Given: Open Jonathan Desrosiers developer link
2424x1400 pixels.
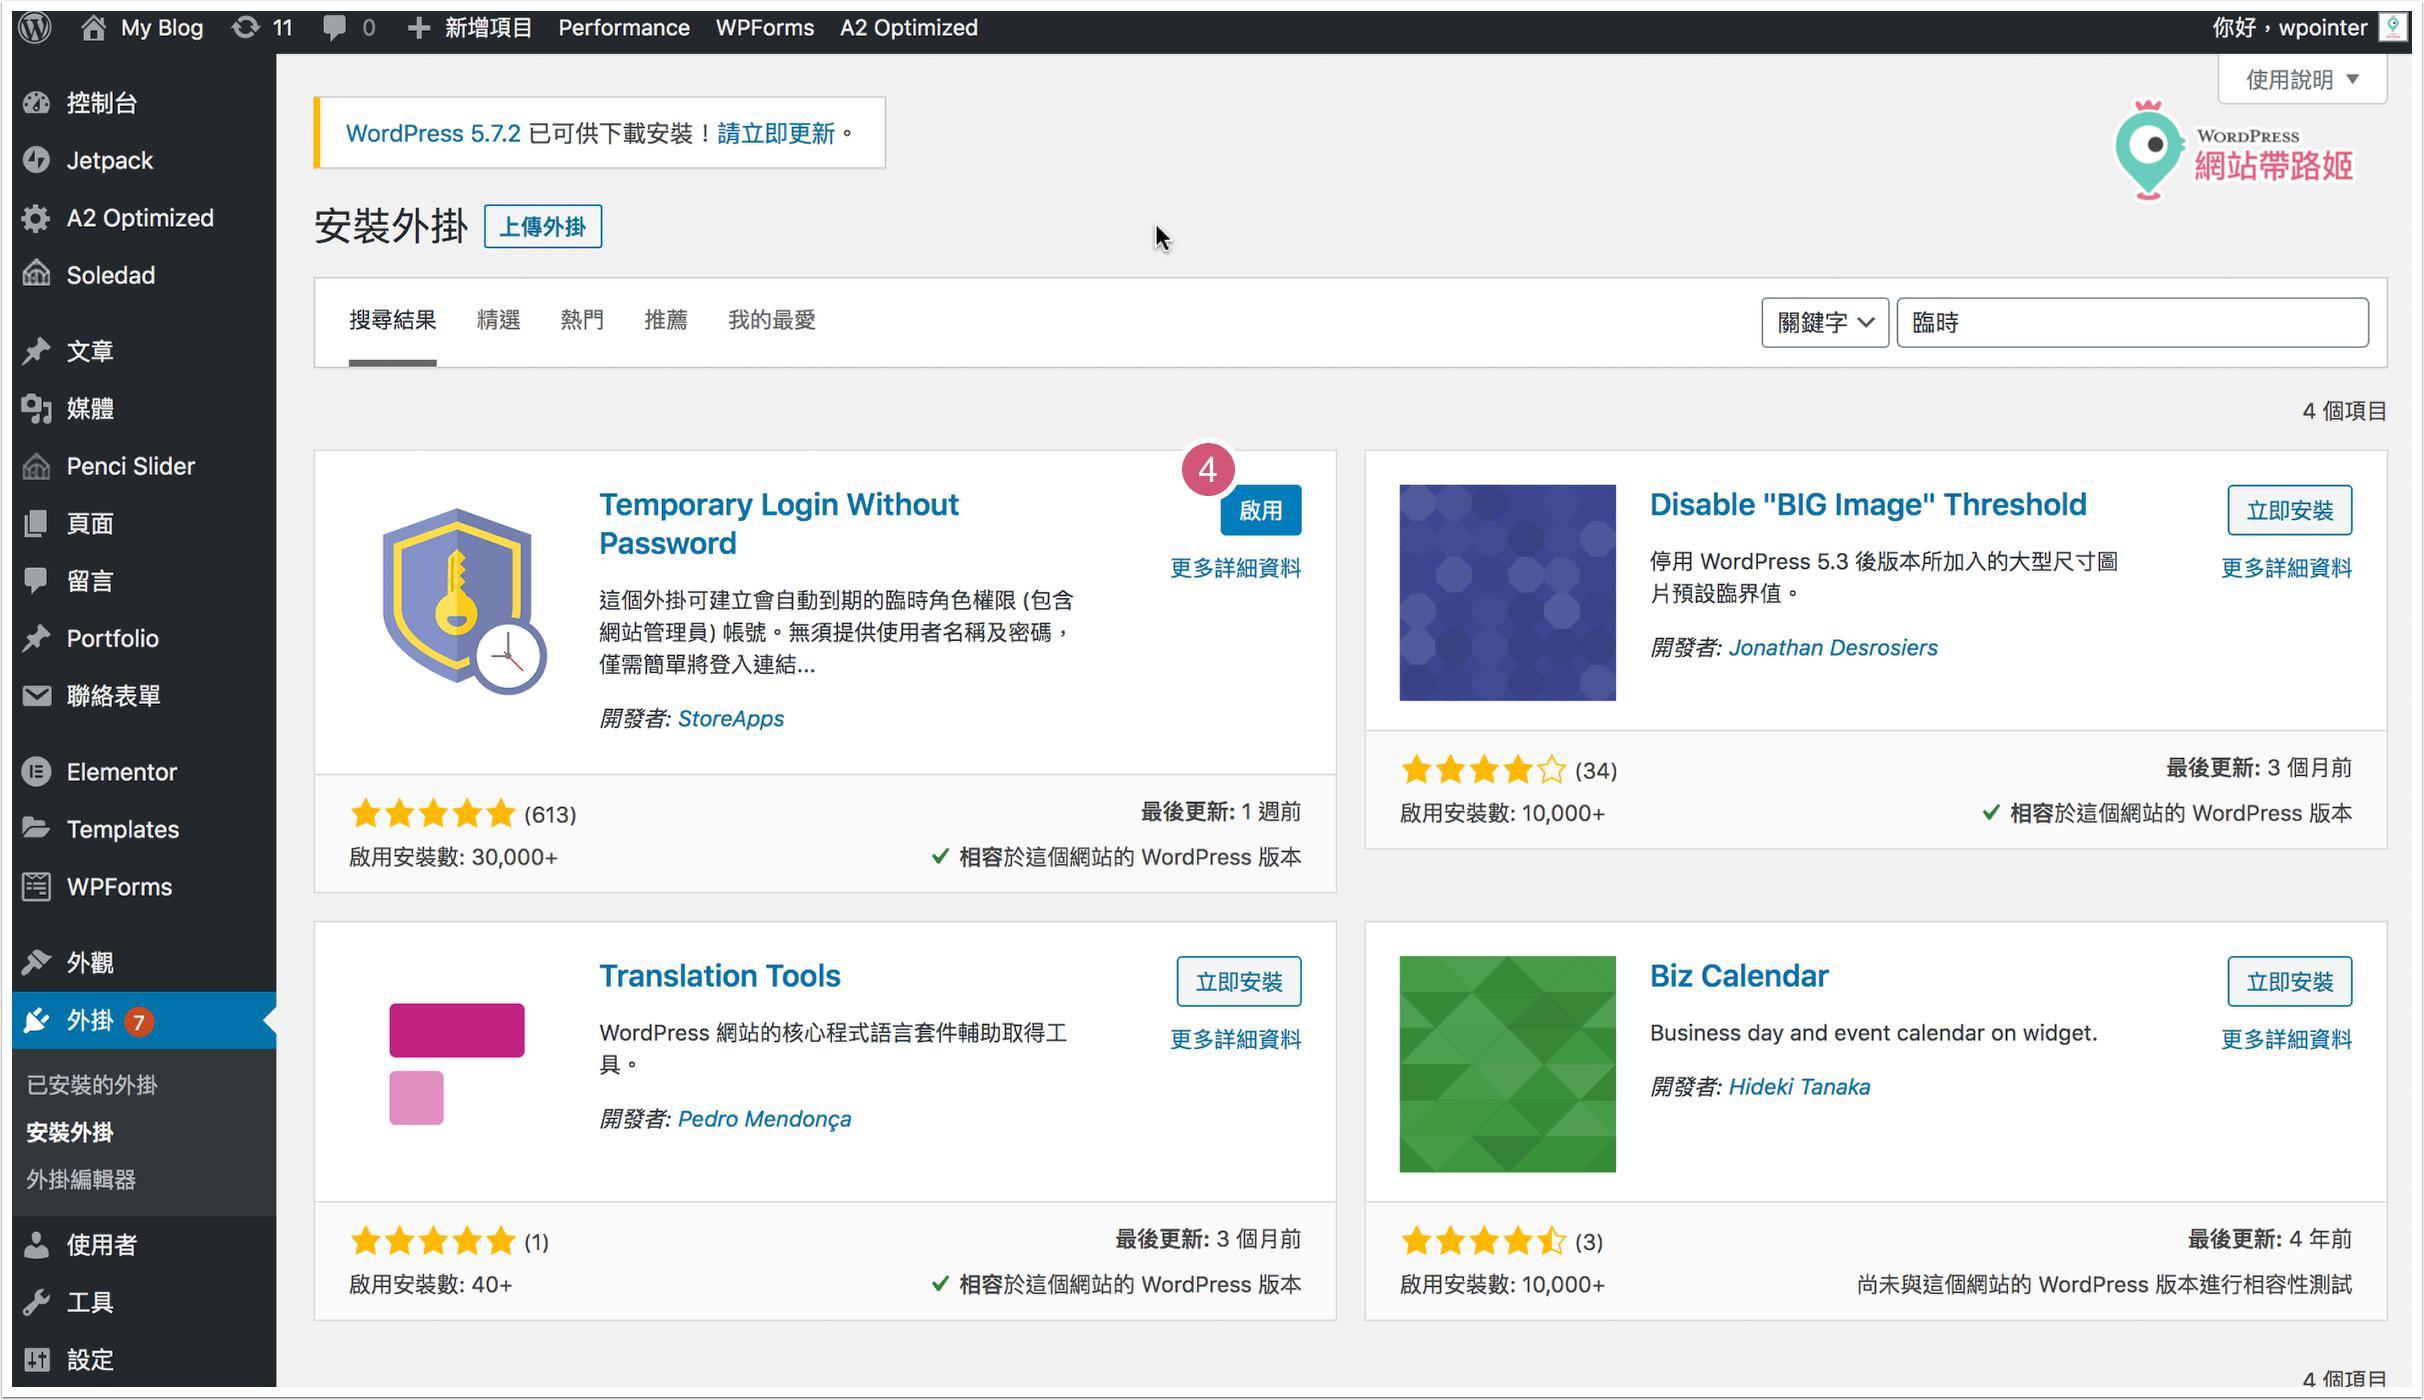Looking at the screenshot, I should [1833, 647].
